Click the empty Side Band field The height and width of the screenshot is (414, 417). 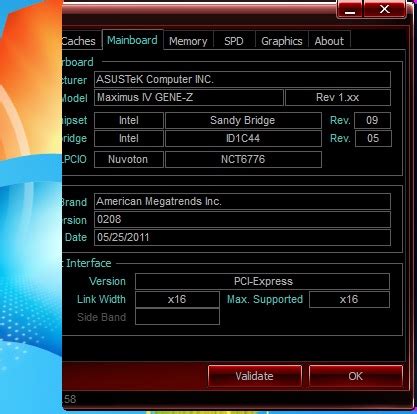177,317
